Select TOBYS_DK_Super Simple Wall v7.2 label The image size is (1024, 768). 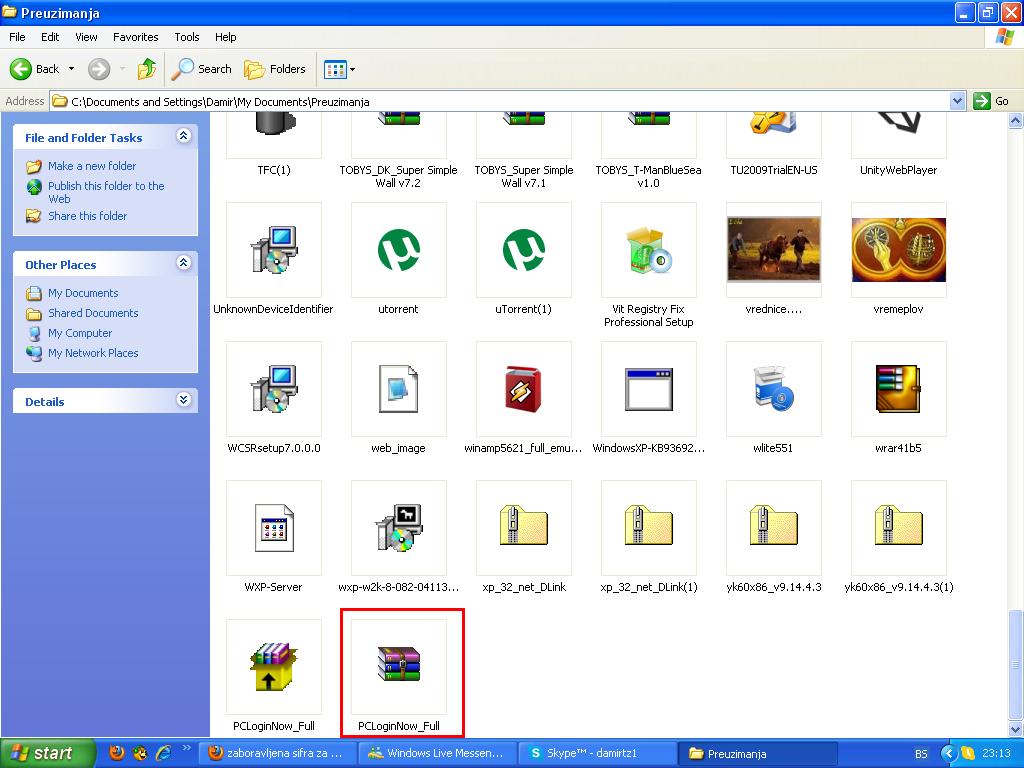click(398, 176)
